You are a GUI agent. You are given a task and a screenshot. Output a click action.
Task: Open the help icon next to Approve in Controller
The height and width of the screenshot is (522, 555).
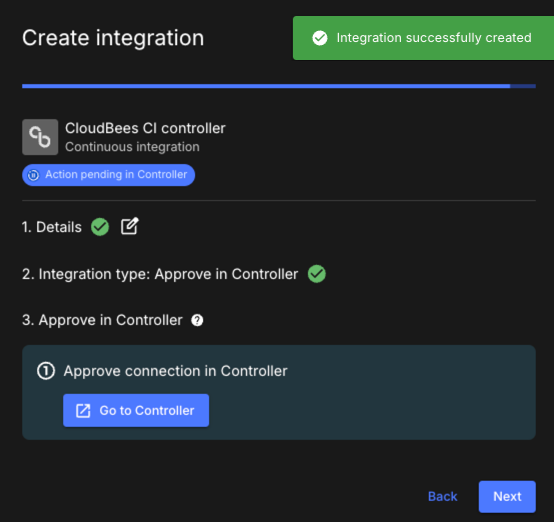(x=197, y=320)
